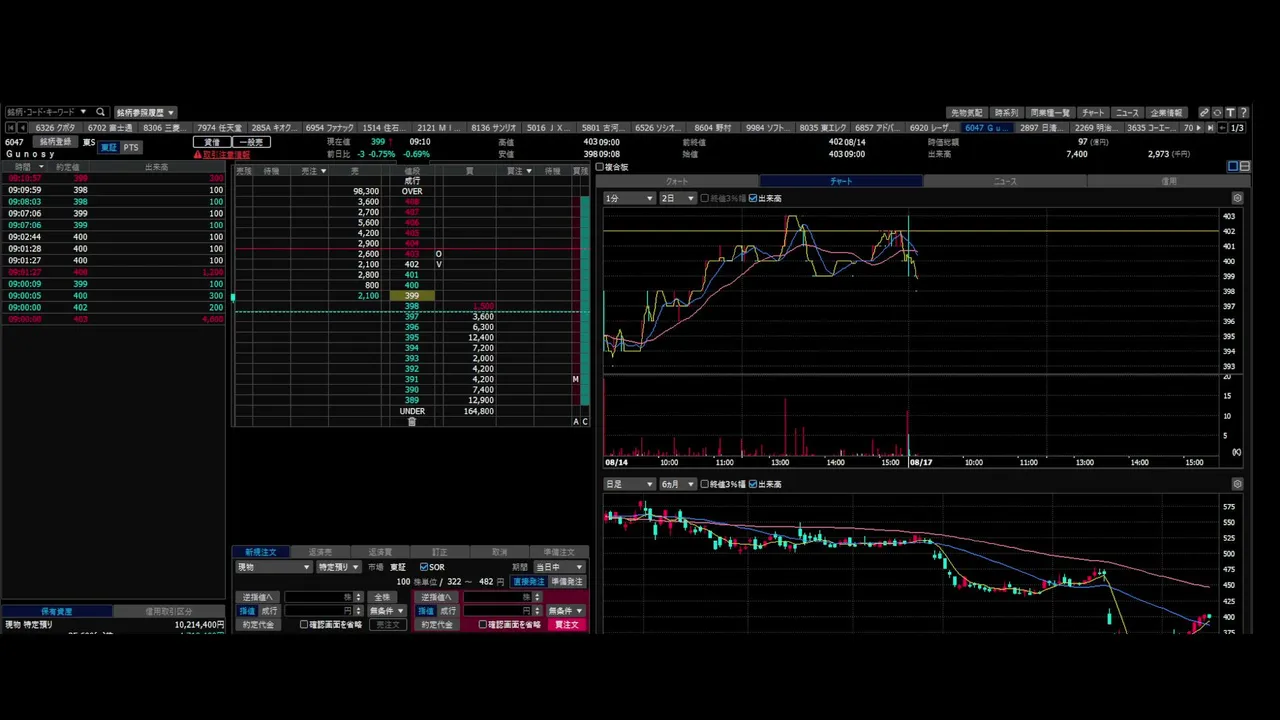Click the buy-side 逆指値へ button
The height and width of the screenshot is (720, 1280).
437,597
